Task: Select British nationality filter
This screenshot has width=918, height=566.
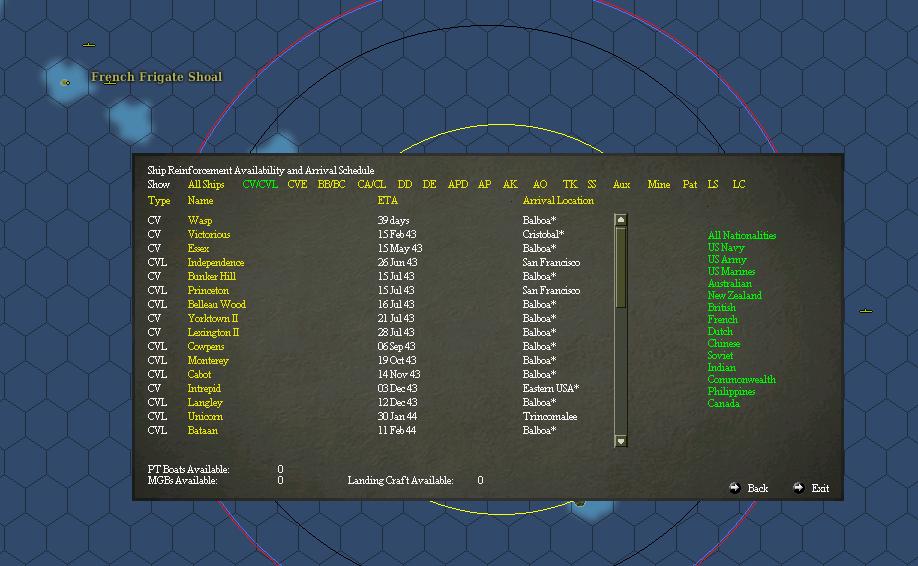Action: point(721,307)
